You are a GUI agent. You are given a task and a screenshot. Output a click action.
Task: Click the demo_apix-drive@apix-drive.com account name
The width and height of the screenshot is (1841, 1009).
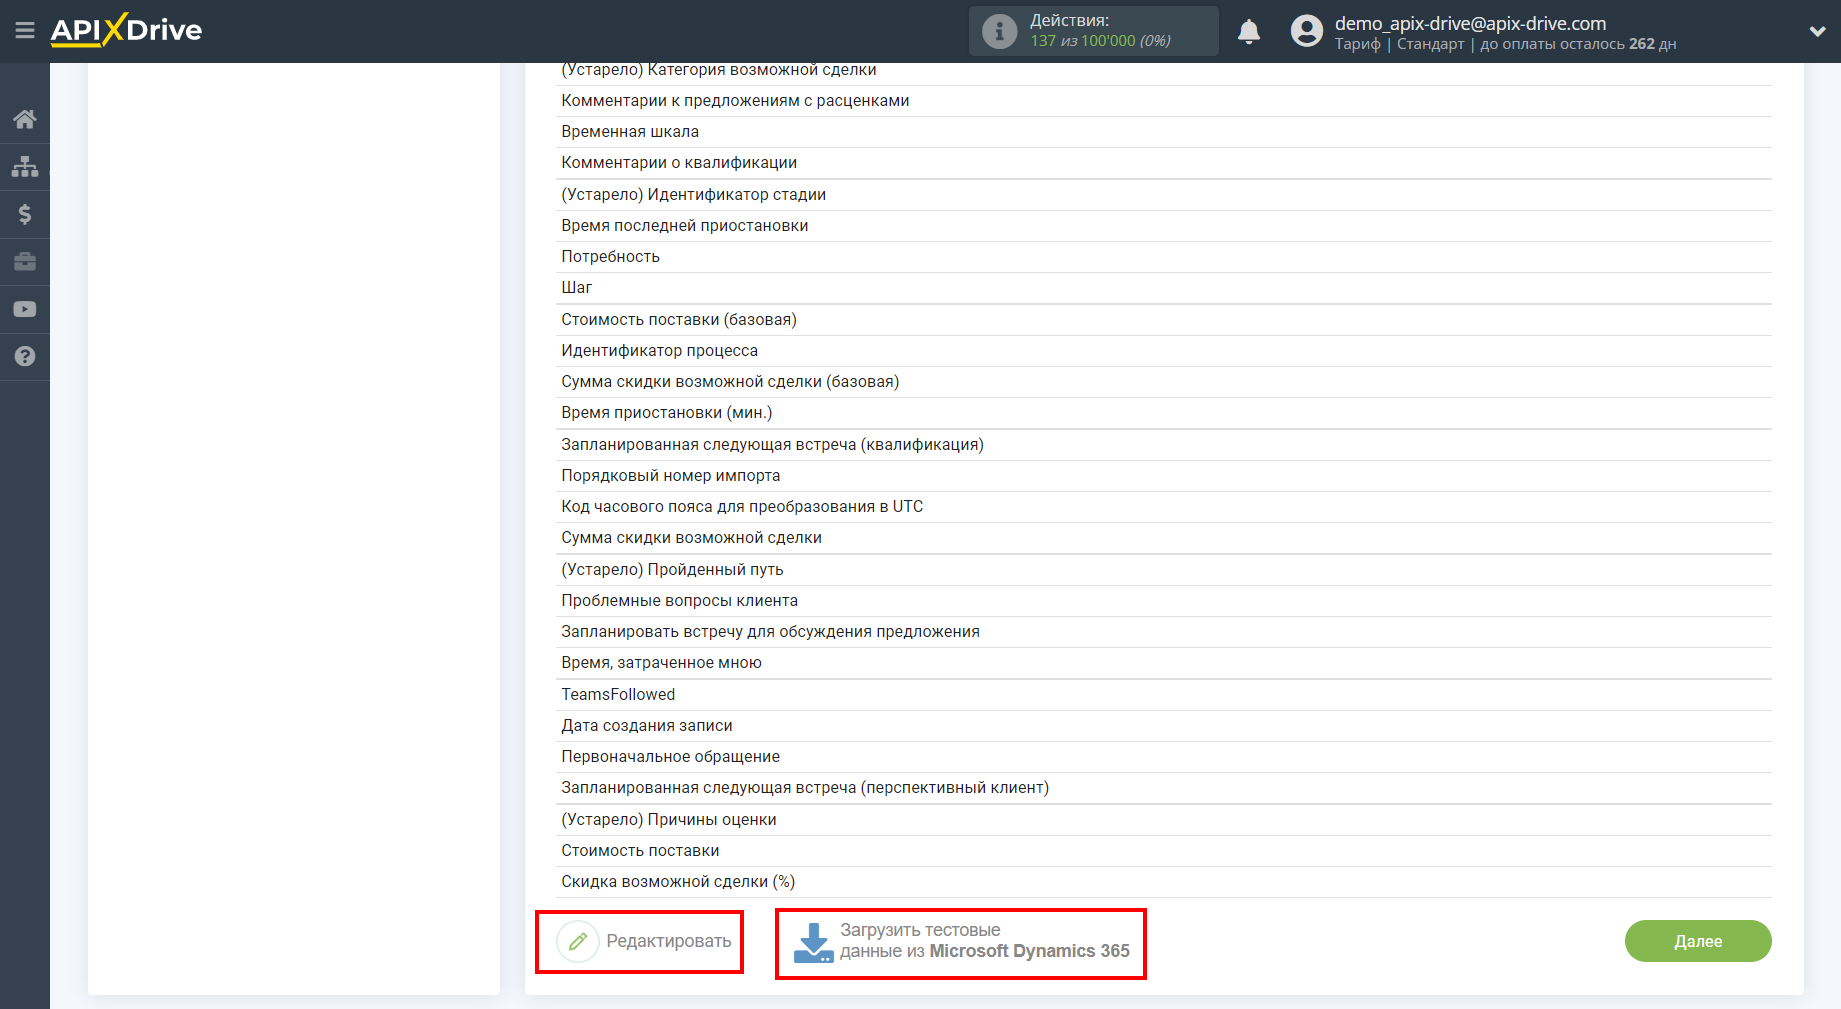(1470, 23)
